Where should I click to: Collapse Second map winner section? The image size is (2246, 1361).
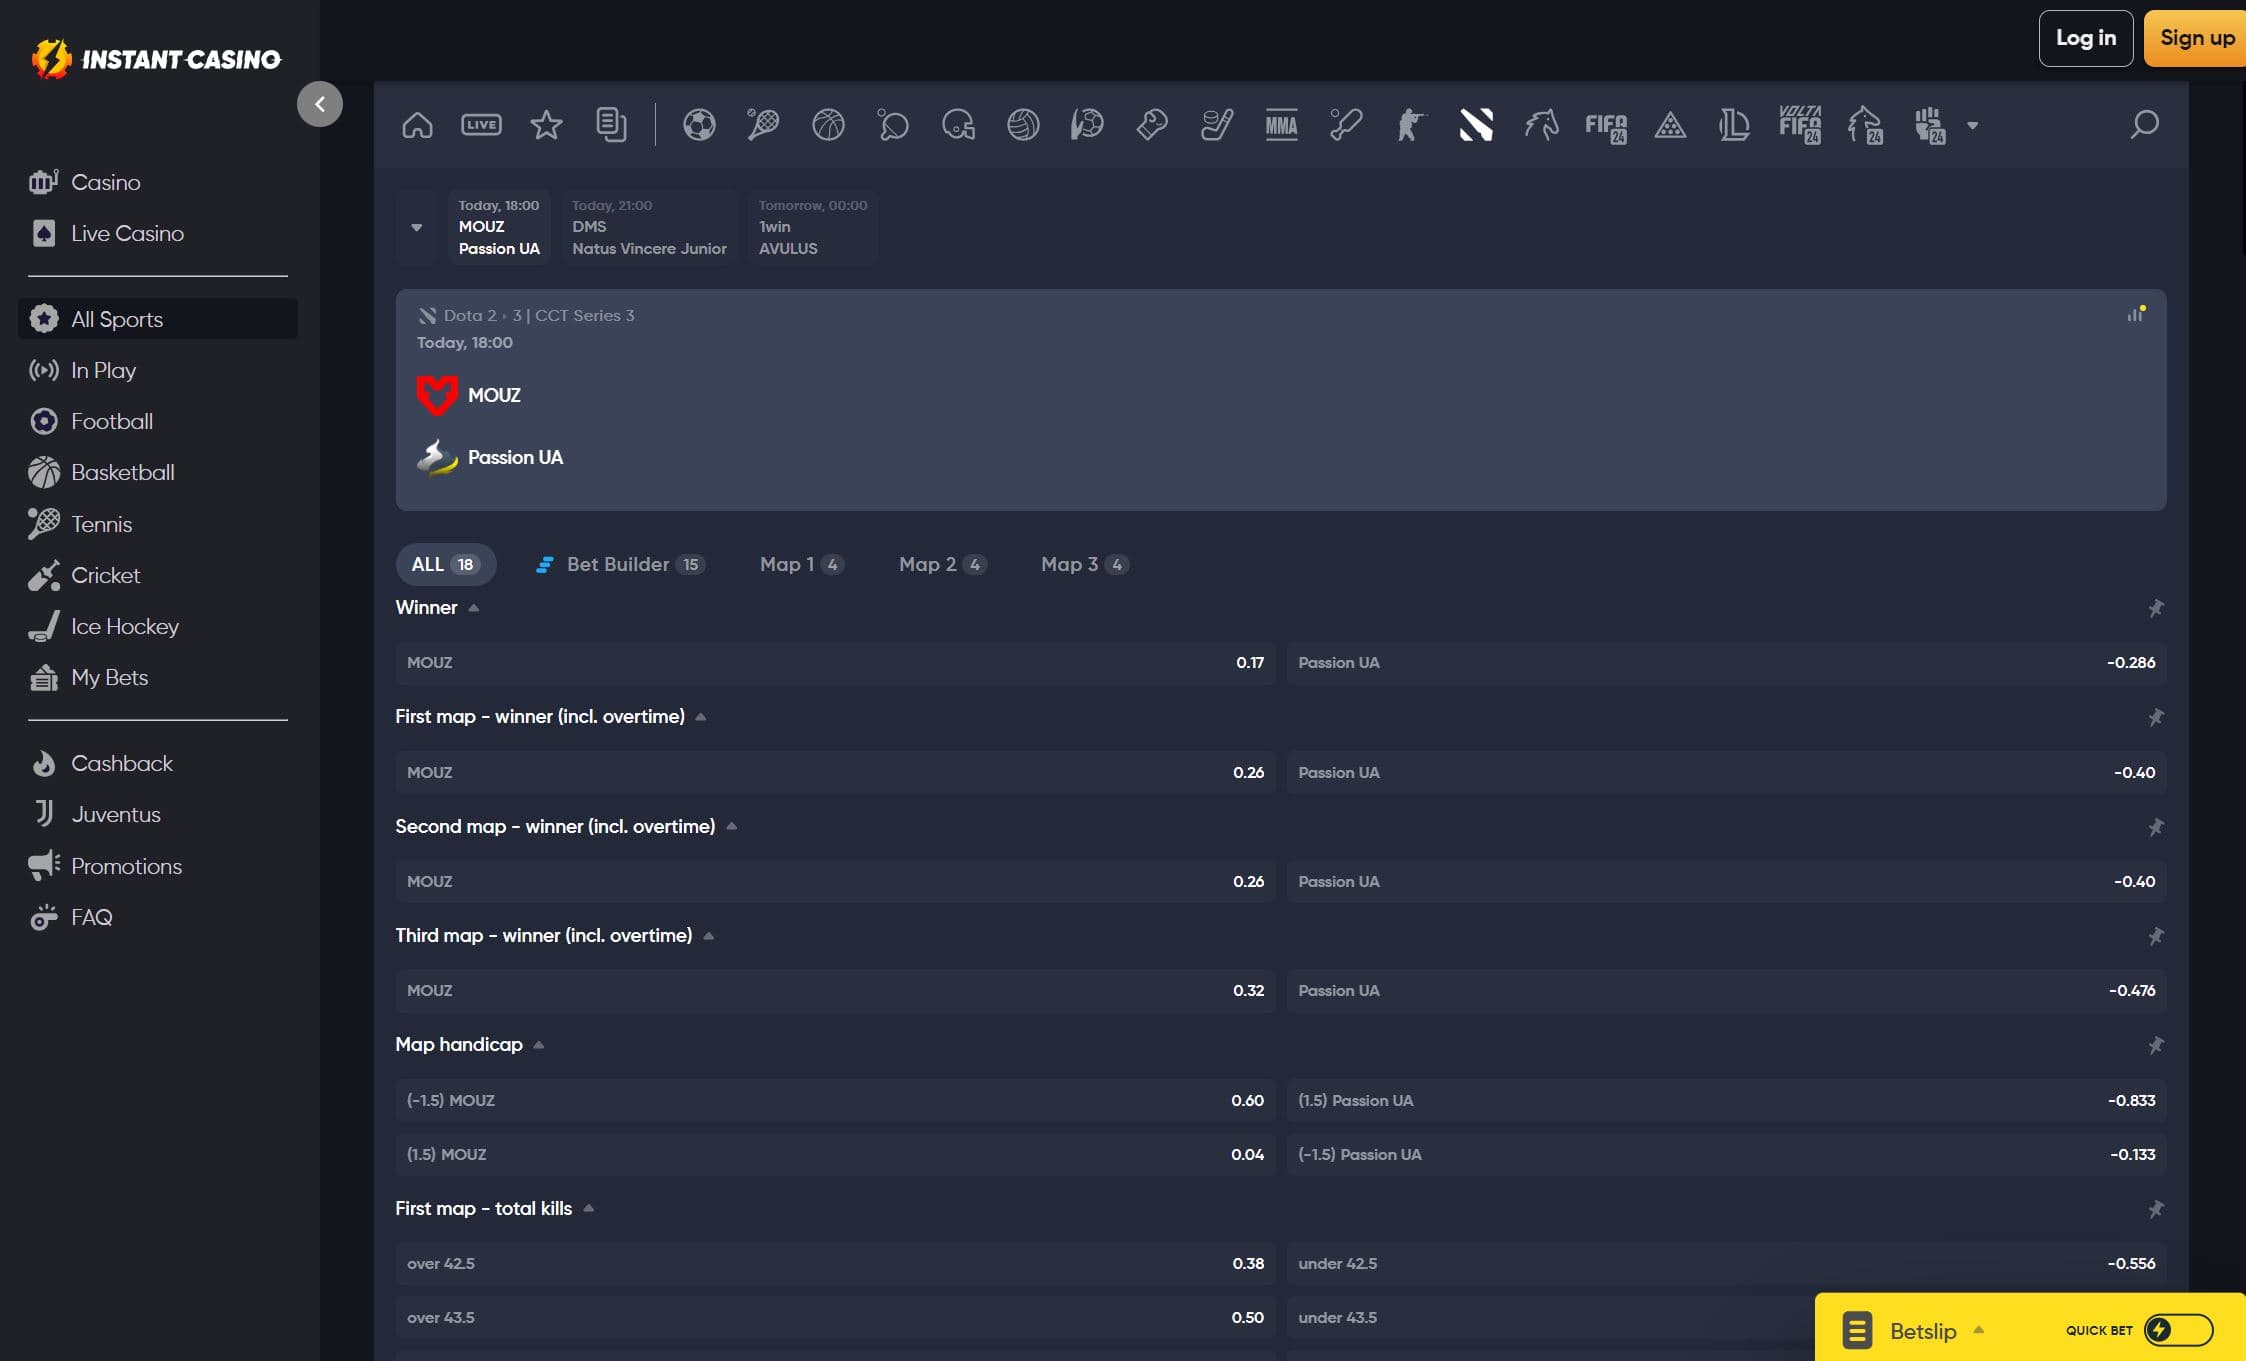732,827
